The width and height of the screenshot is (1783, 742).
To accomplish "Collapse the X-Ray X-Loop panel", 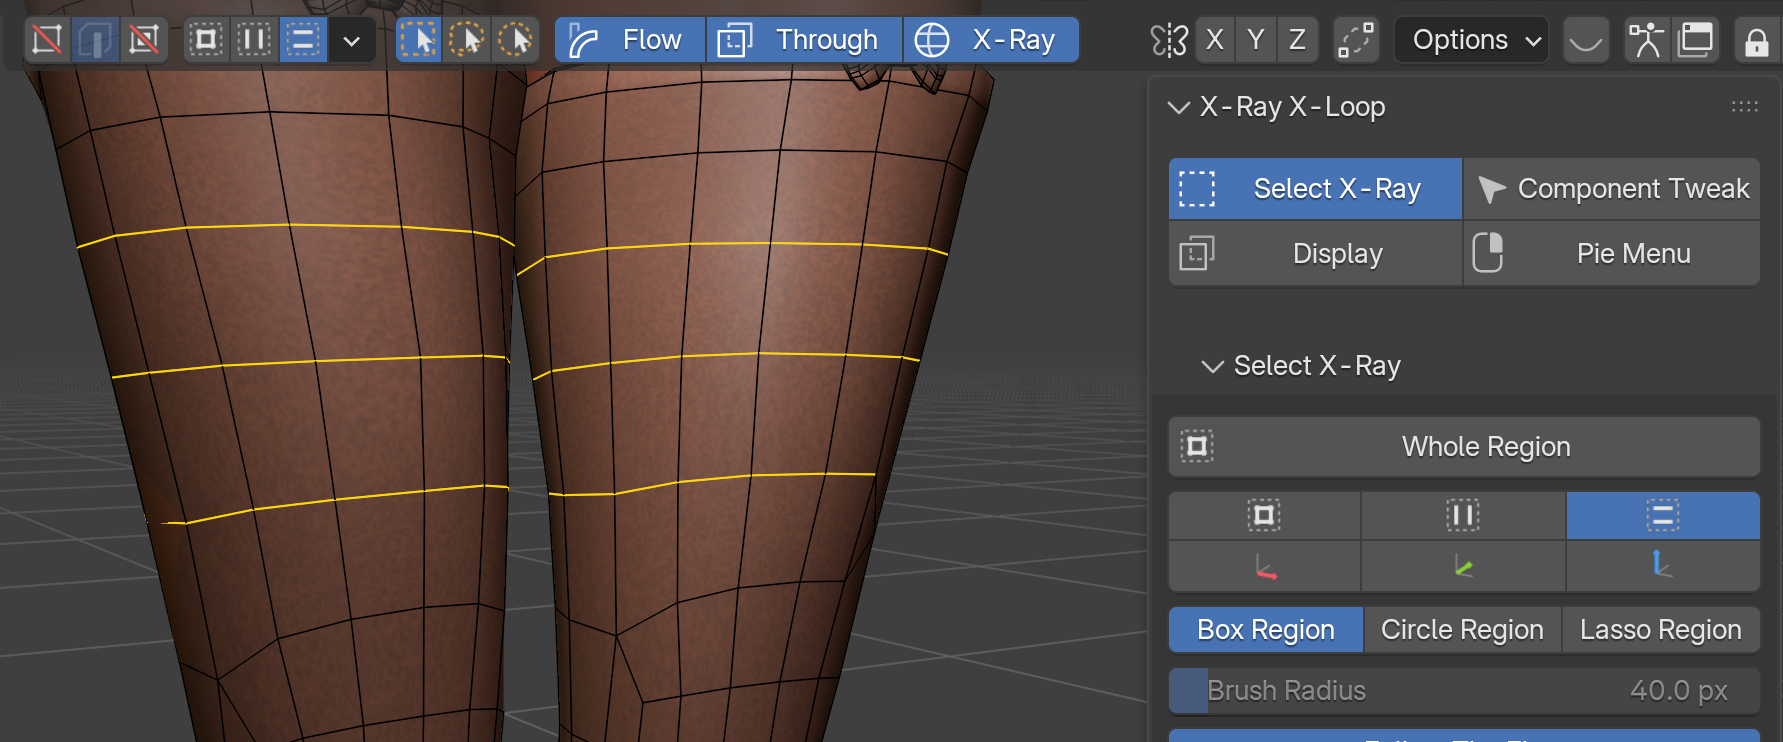I will (1179, 107).
